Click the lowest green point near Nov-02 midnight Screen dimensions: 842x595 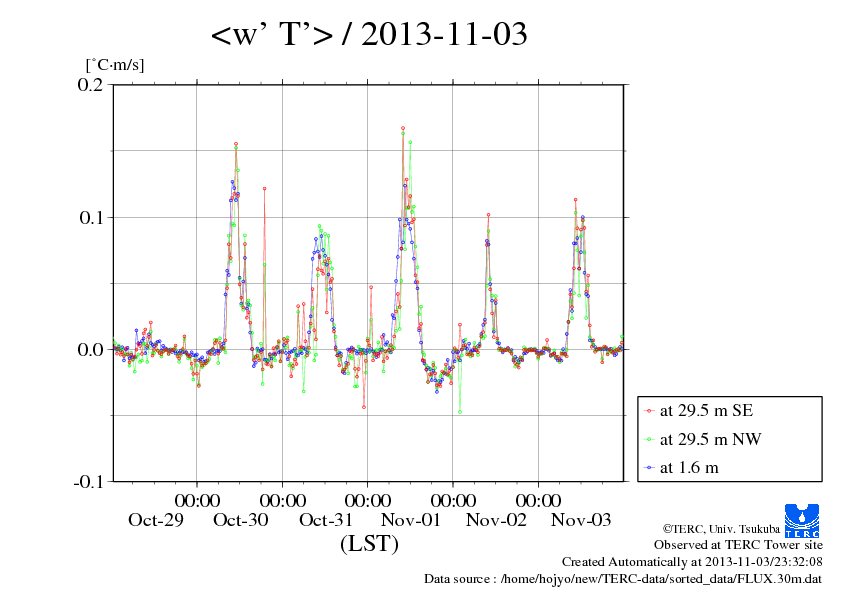(460, 412)
